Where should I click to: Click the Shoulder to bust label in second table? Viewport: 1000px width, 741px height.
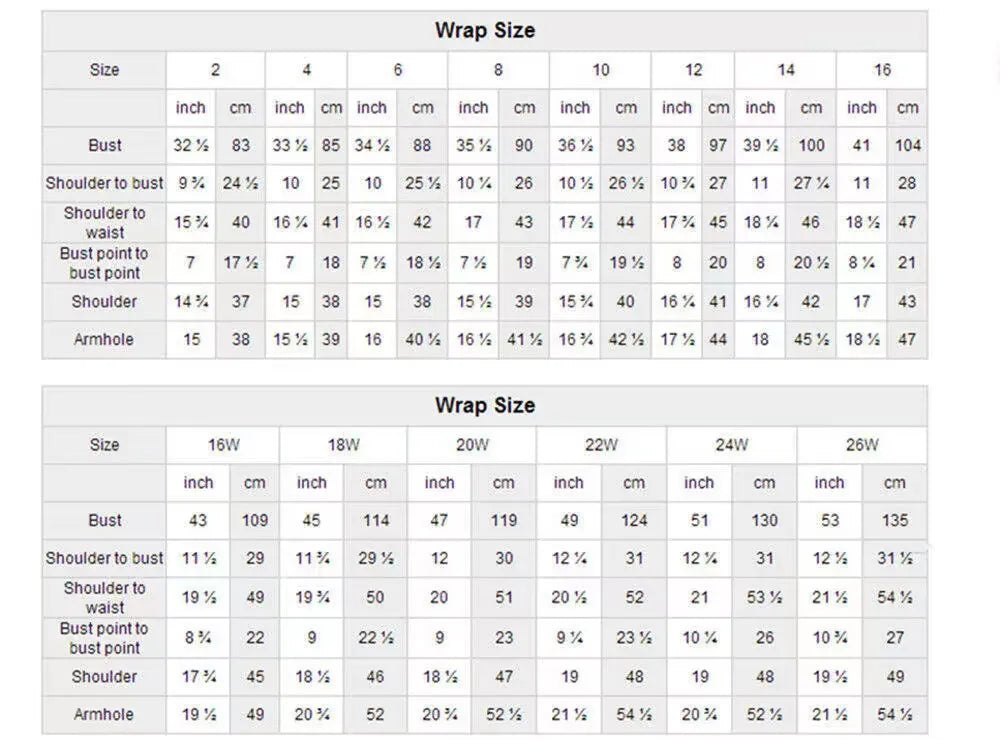pos(105,558)
